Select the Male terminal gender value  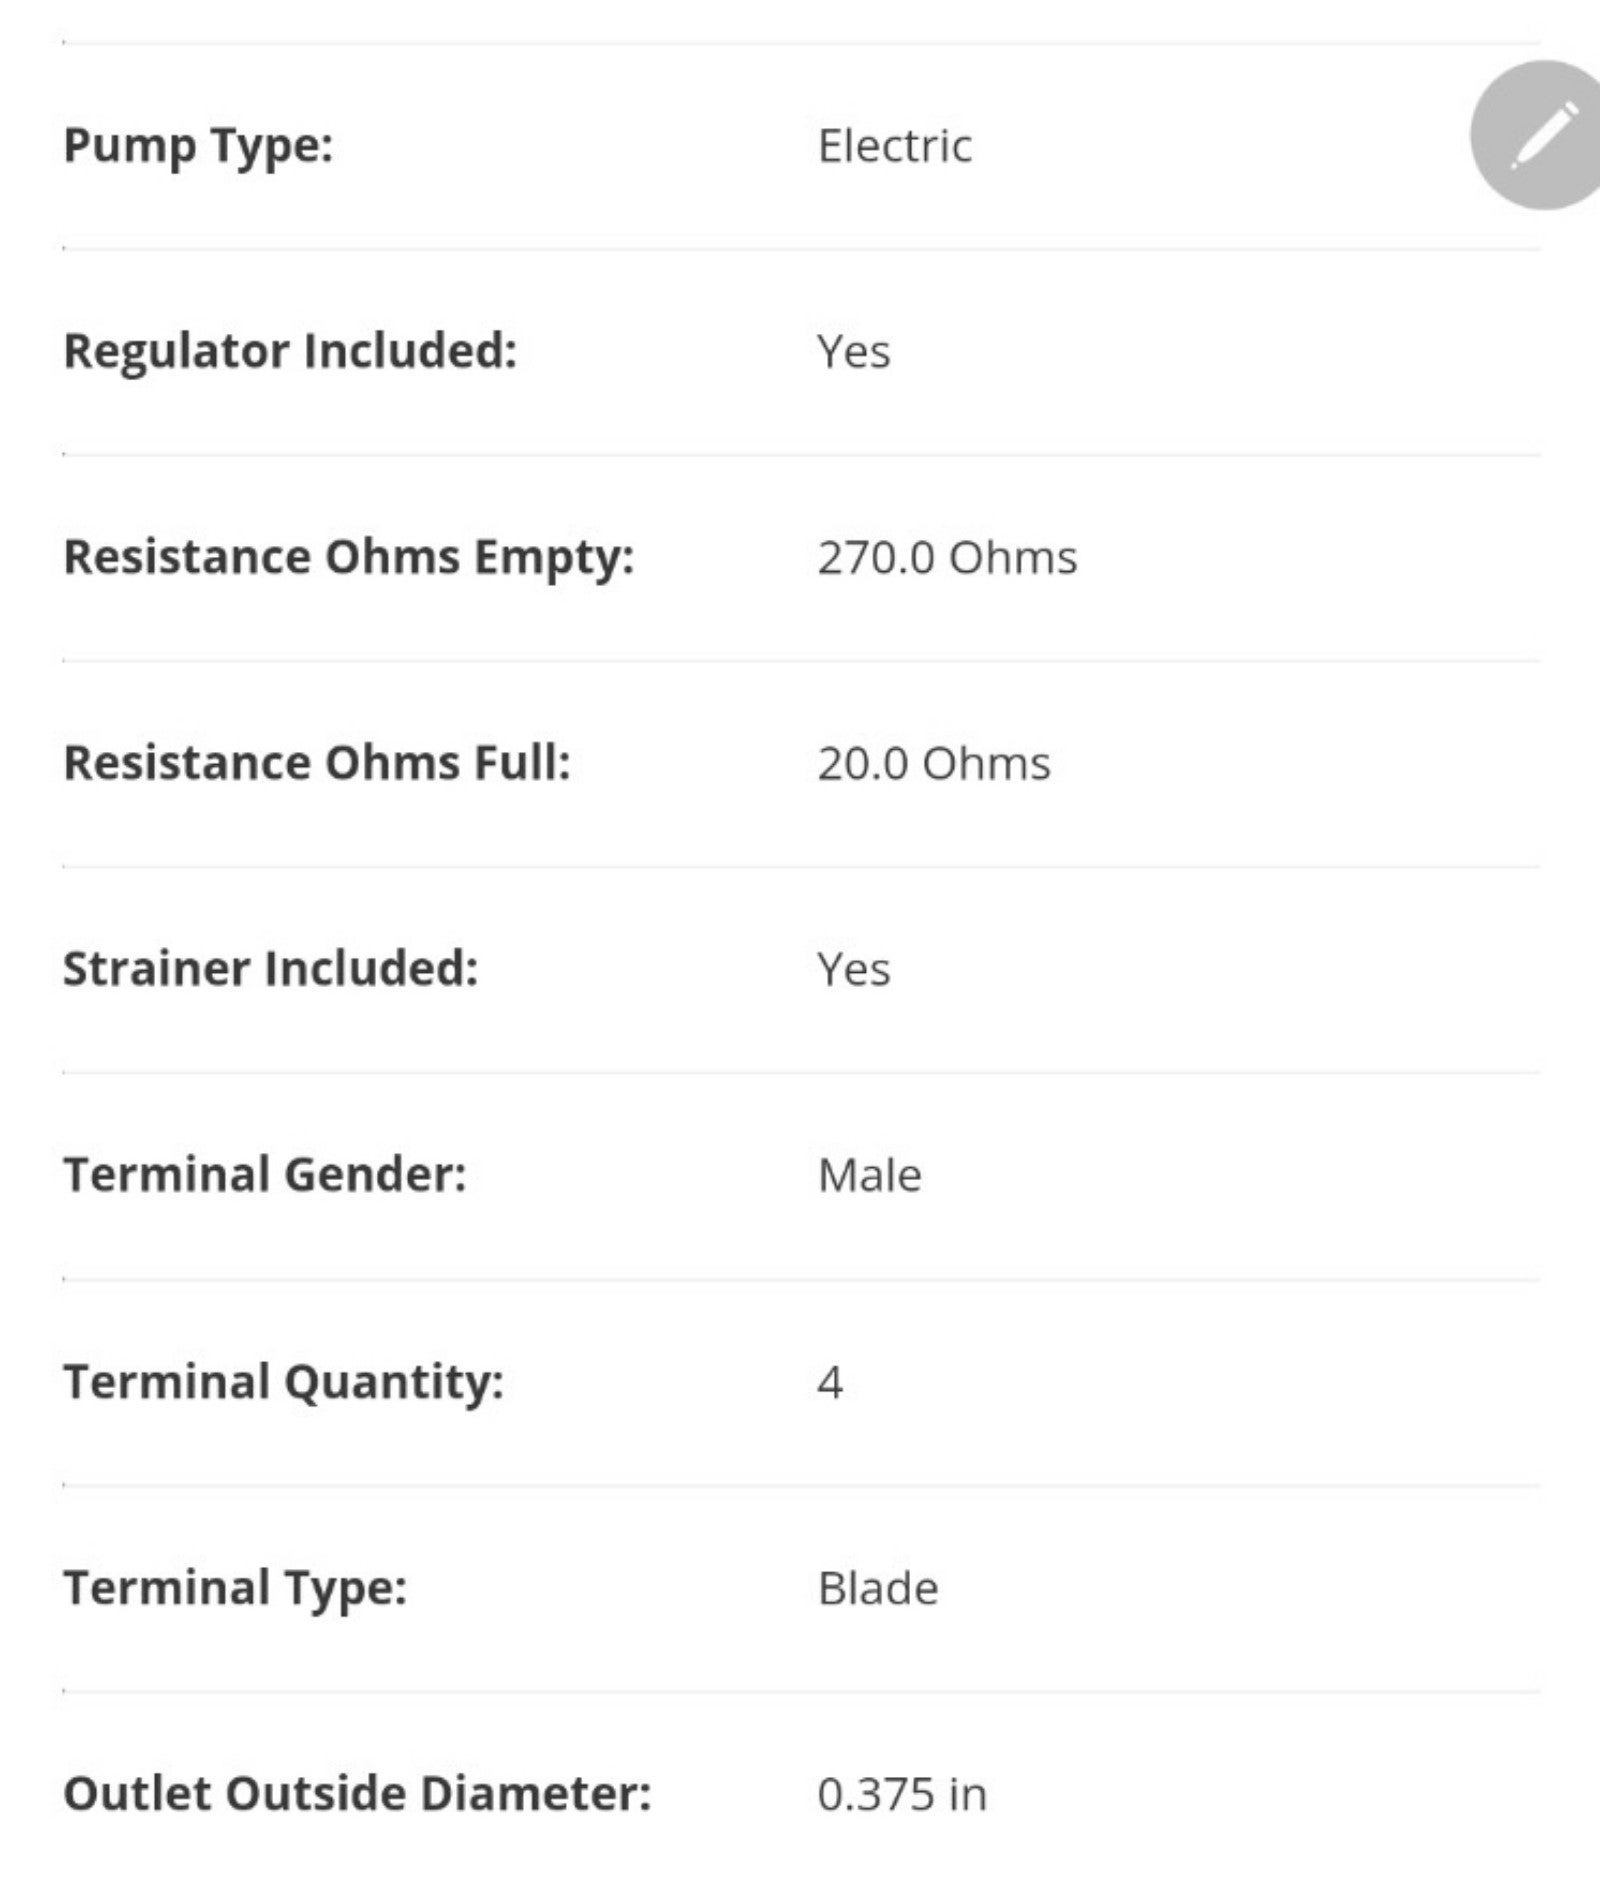869,1175
